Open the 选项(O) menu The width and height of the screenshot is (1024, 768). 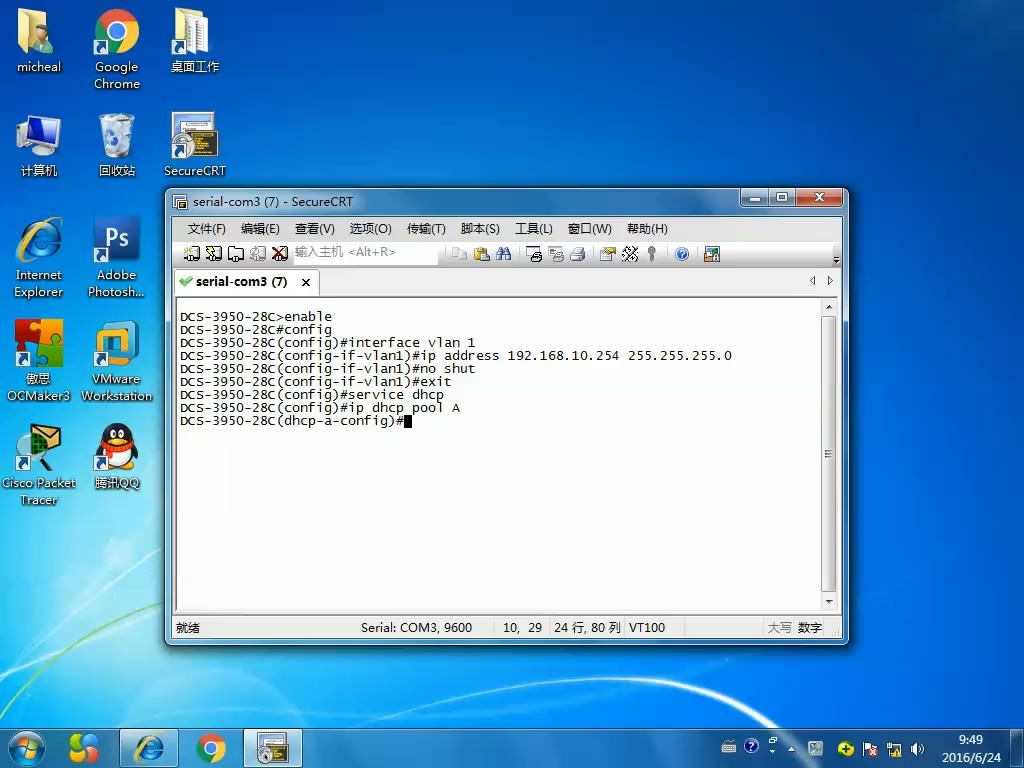pyautogui.click(x=370, y=229)
